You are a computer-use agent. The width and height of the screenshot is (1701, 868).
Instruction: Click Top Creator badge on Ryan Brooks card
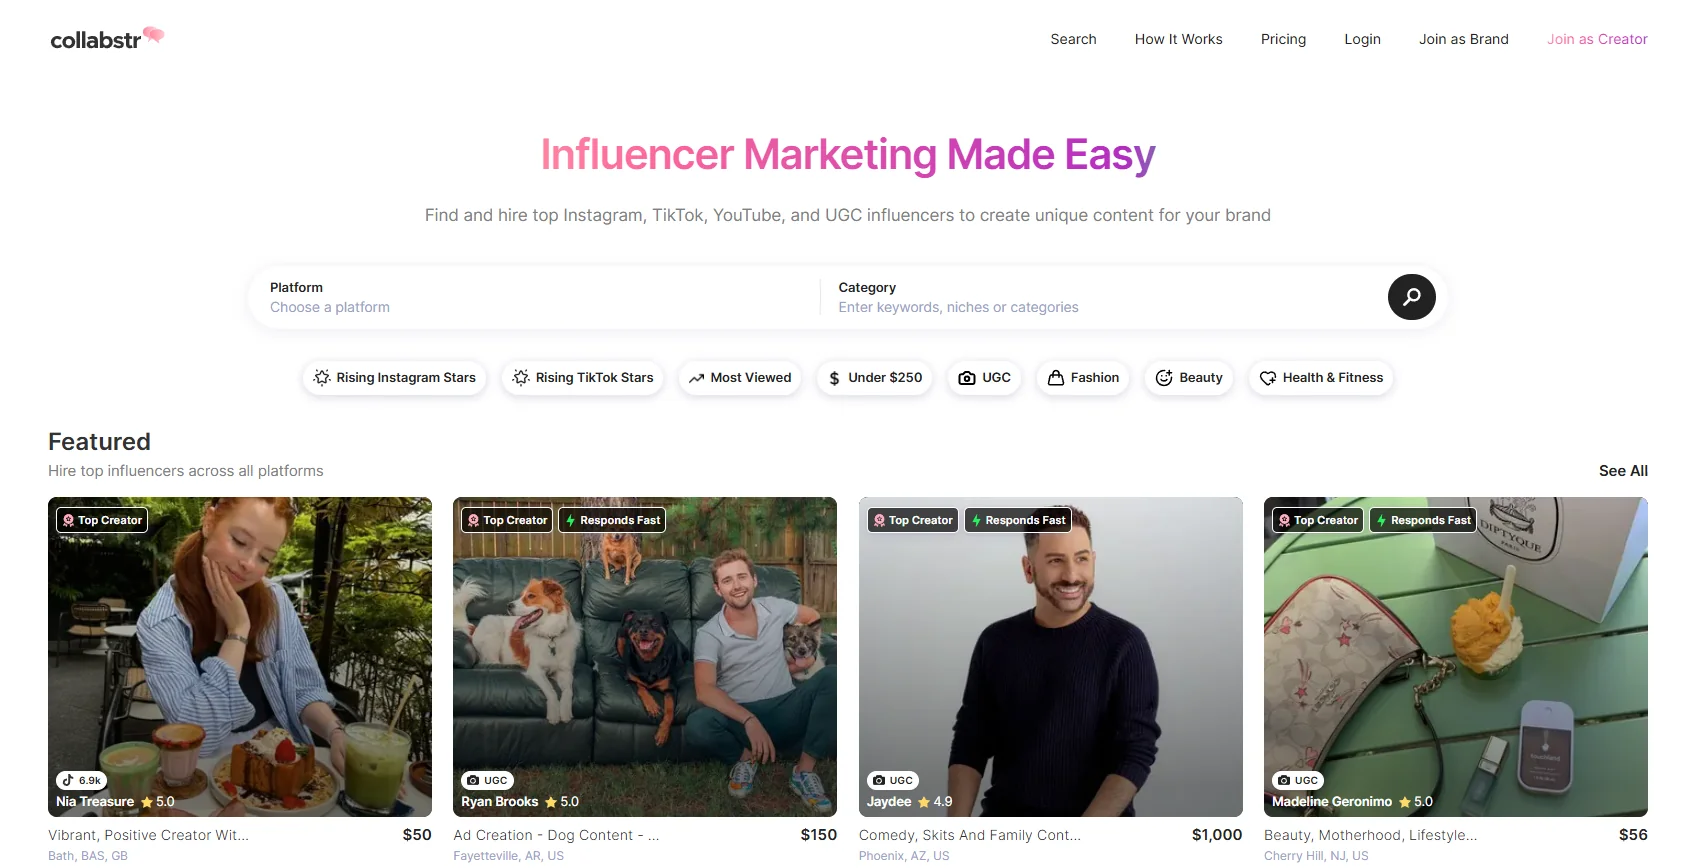point(507,520)
